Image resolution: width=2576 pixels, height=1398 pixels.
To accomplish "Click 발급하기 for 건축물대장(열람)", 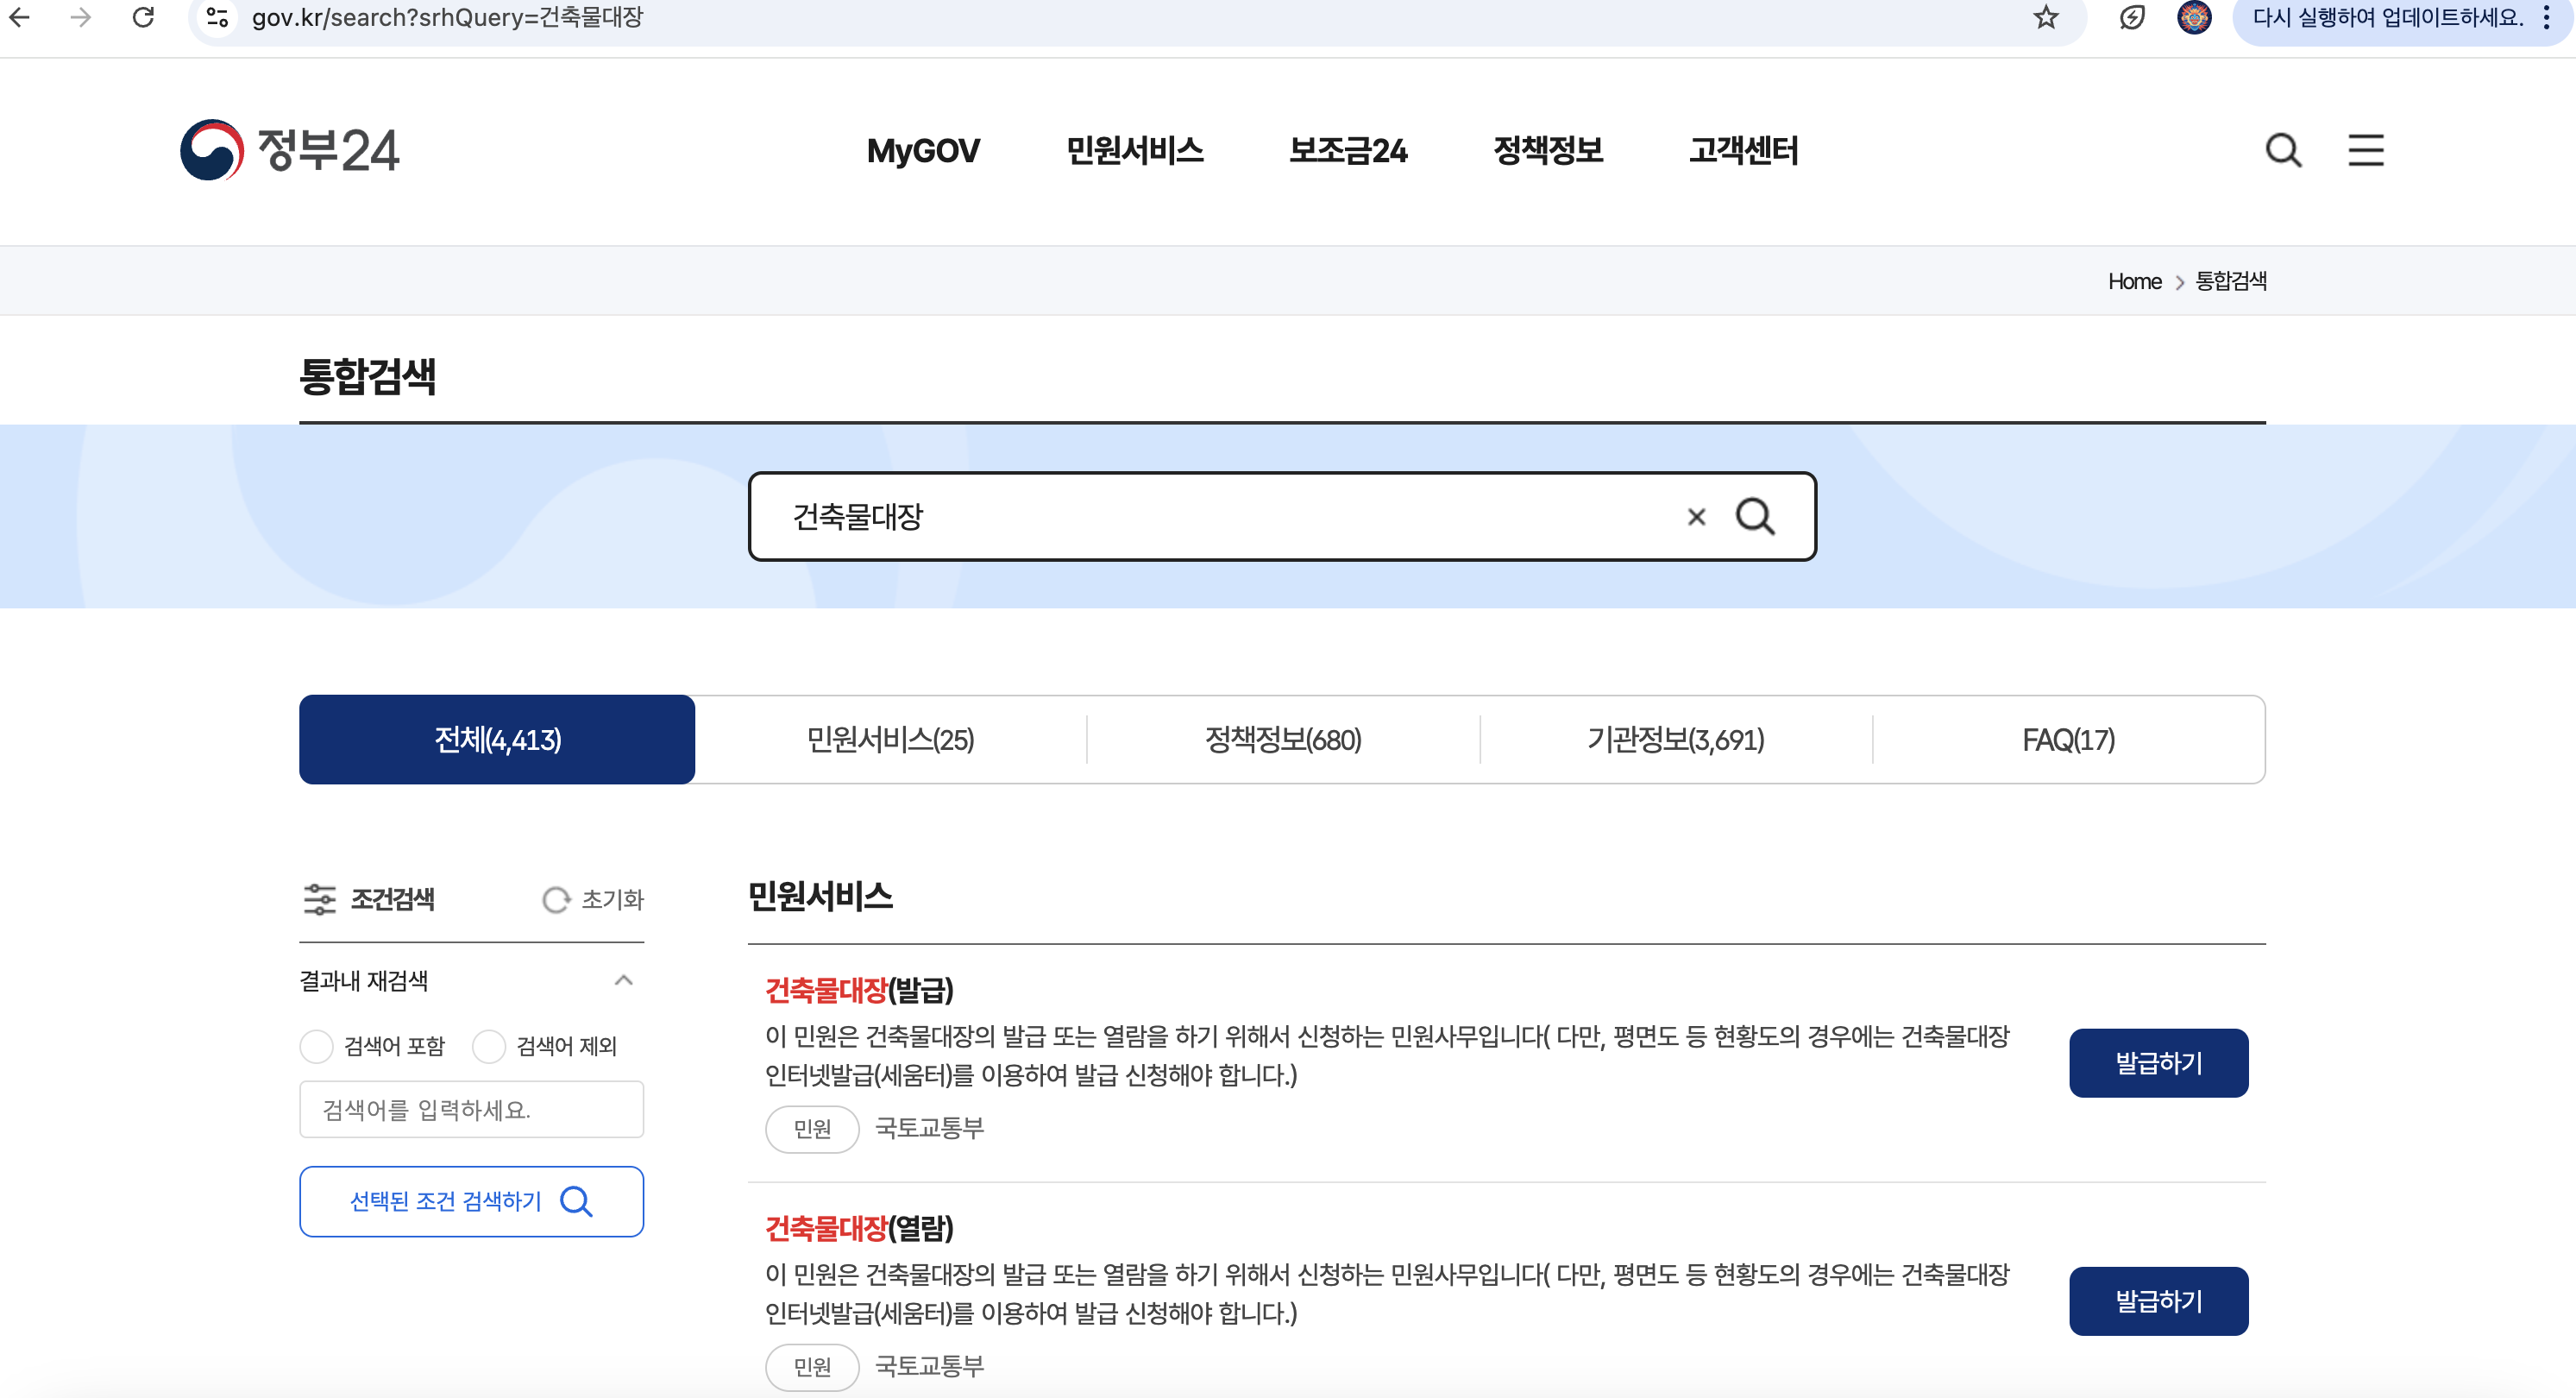I will click(2158, 1301).
